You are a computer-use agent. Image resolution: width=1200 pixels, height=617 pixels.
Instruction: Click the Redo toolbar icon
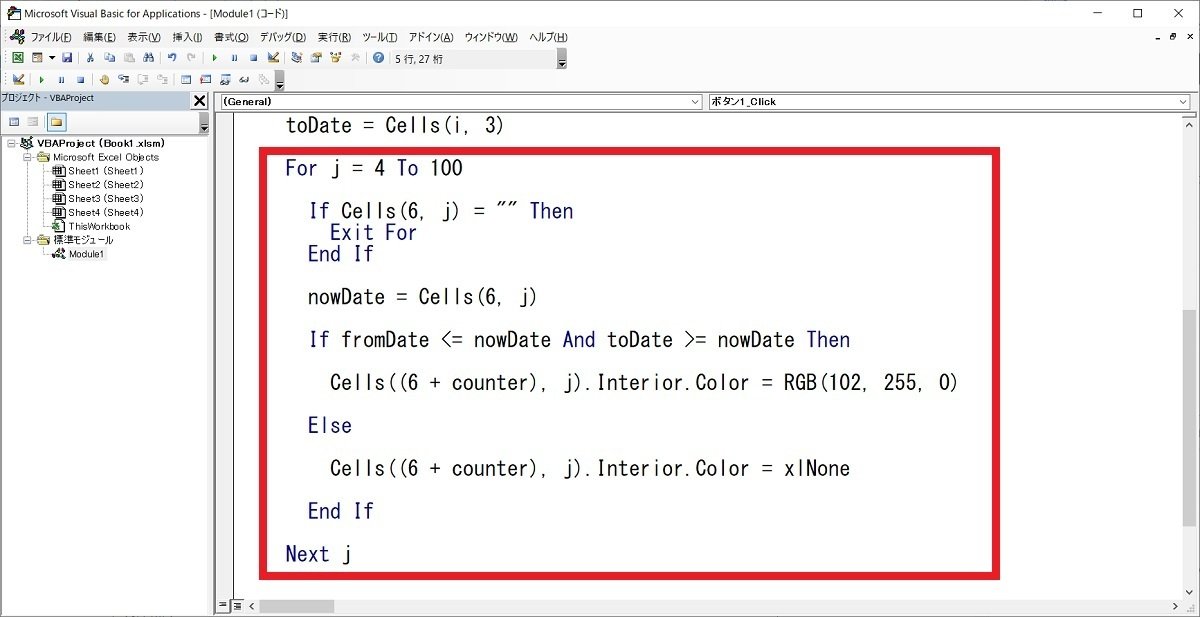click(x=191, y=58)
